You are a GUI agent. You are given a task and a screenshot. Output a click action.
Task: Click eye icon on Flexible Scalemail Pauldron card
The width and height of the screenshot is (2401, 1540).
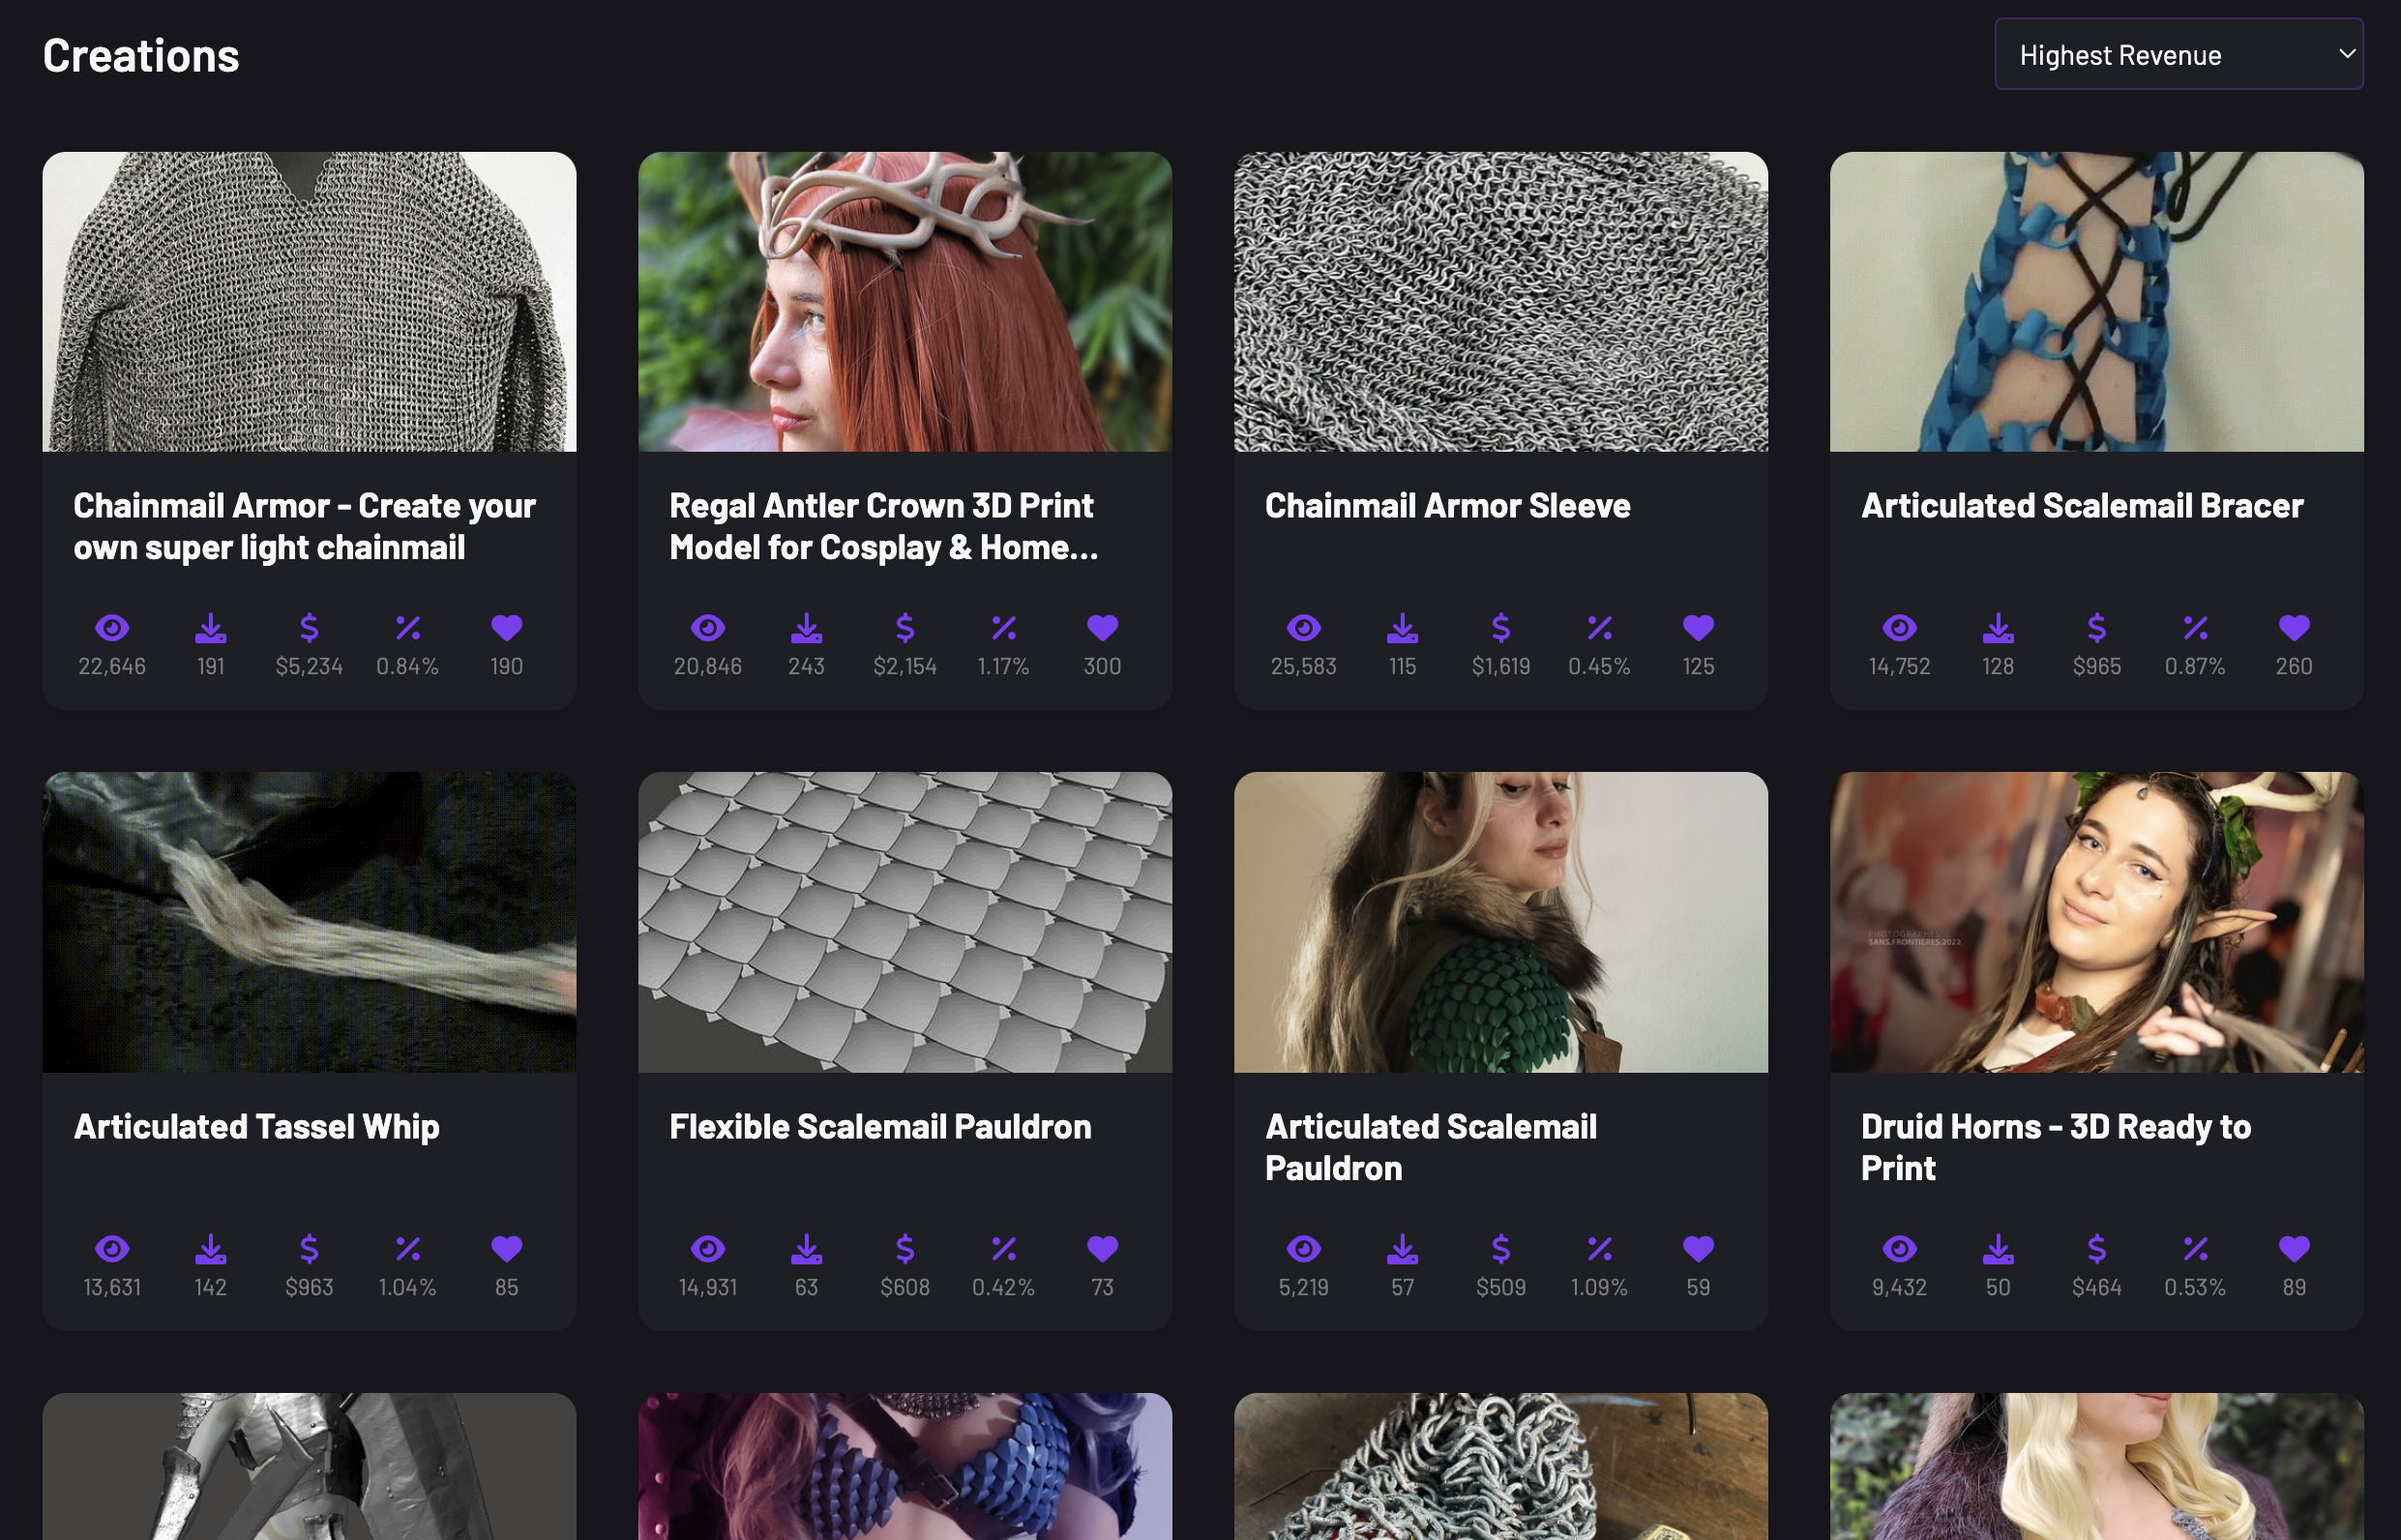coord(708,1249)
